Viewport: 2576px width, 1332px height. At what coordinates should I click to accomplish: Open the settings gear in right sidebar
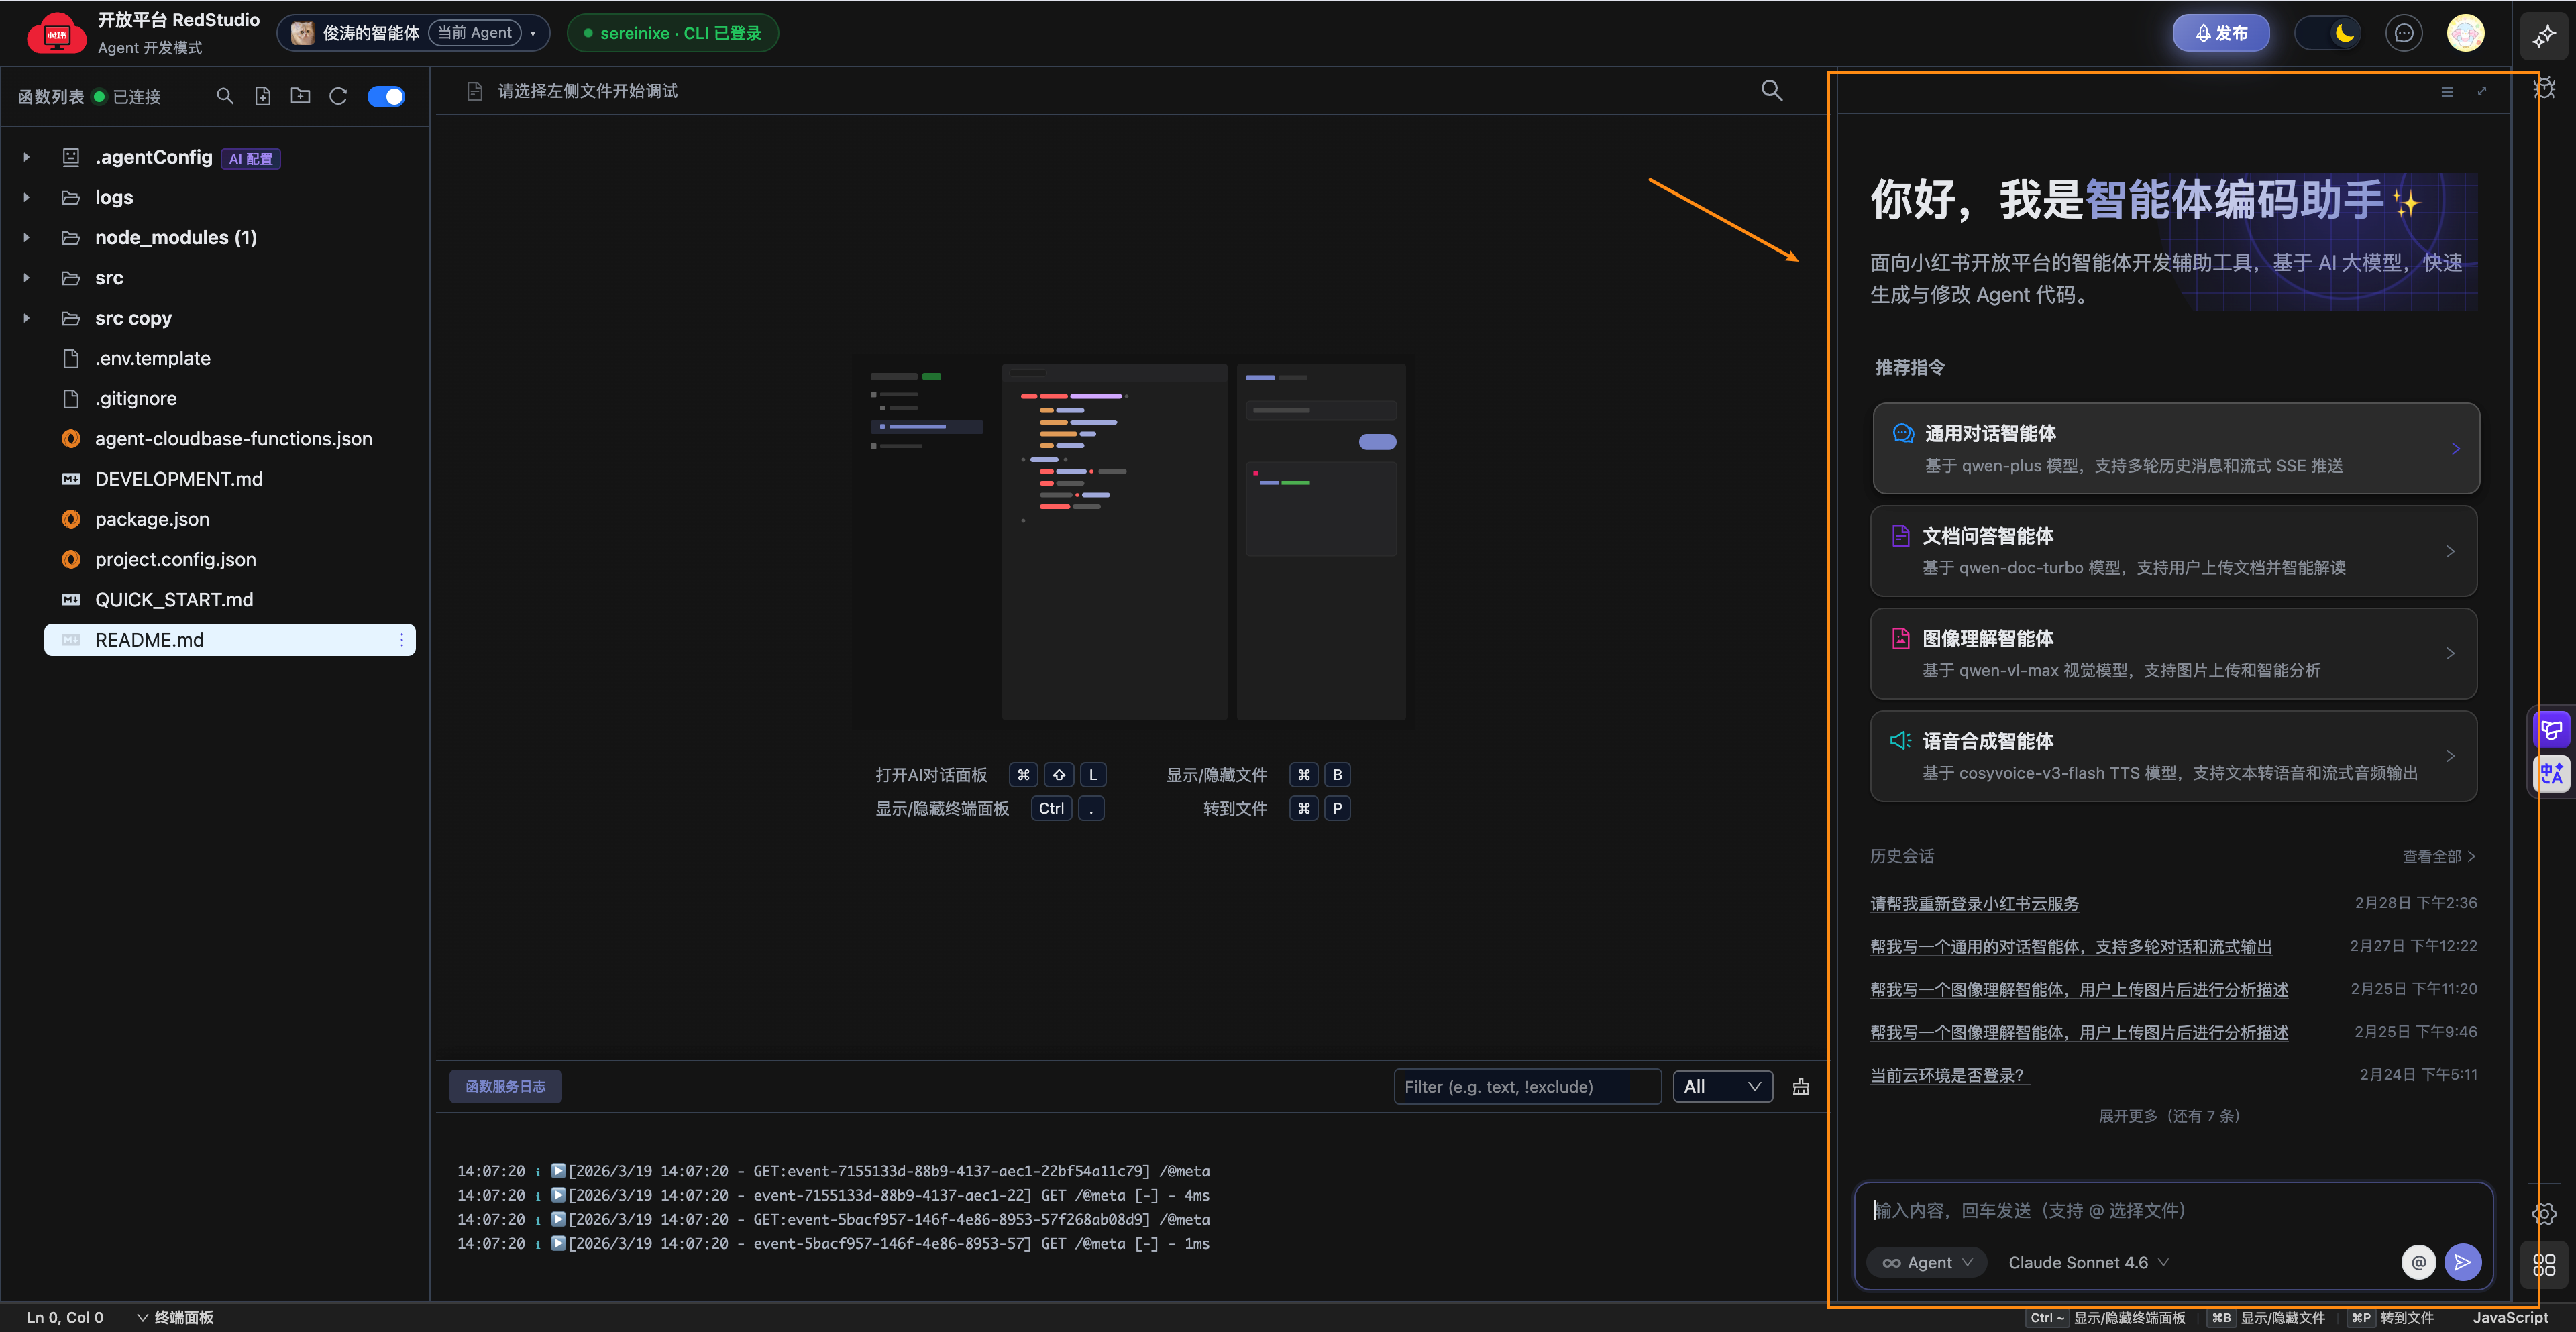click(2545, 1214)
